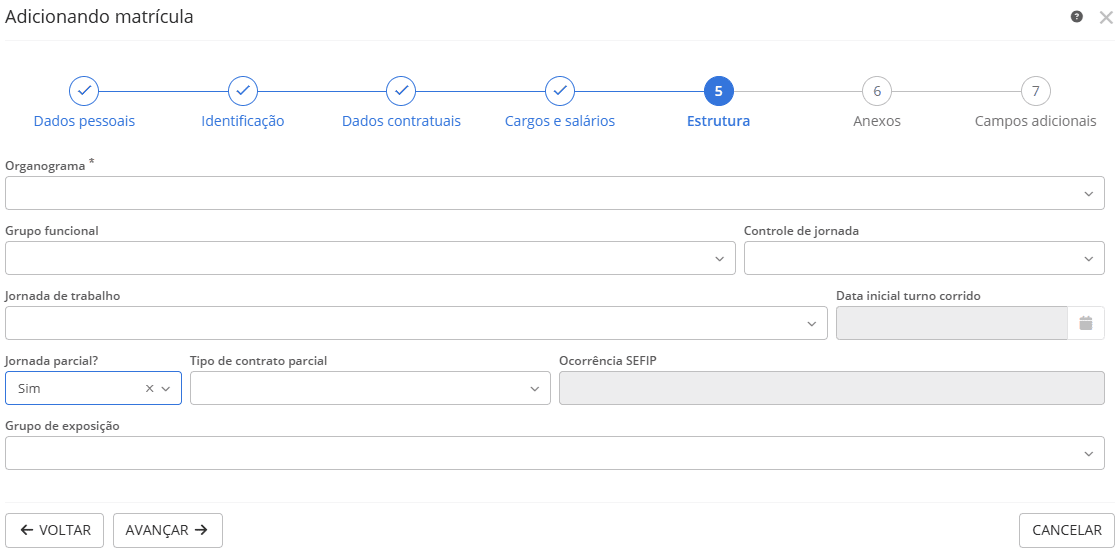Click step 5 Estrutura circle
Viewport: 1119px width, 554px height.
(x=718, y=91)
